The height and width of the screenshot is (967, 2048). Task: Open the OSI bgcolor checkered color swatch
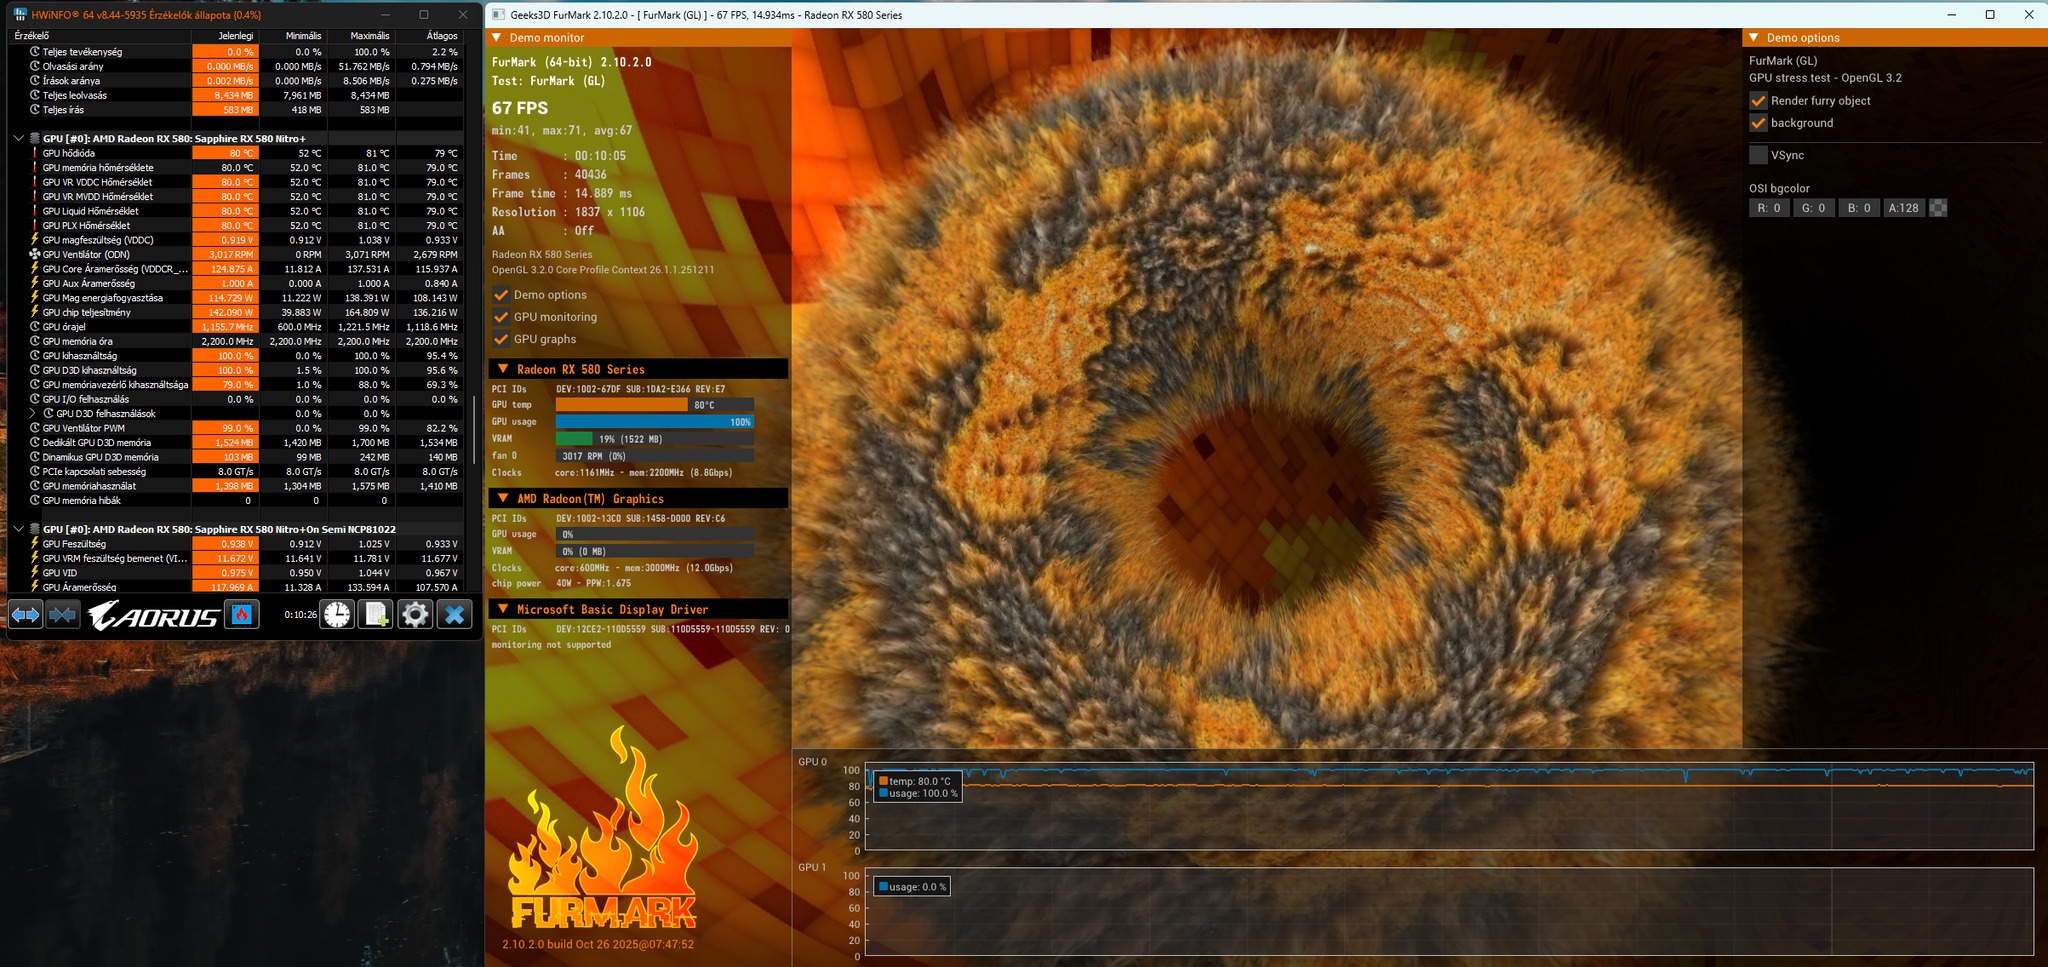(1938, 208)
